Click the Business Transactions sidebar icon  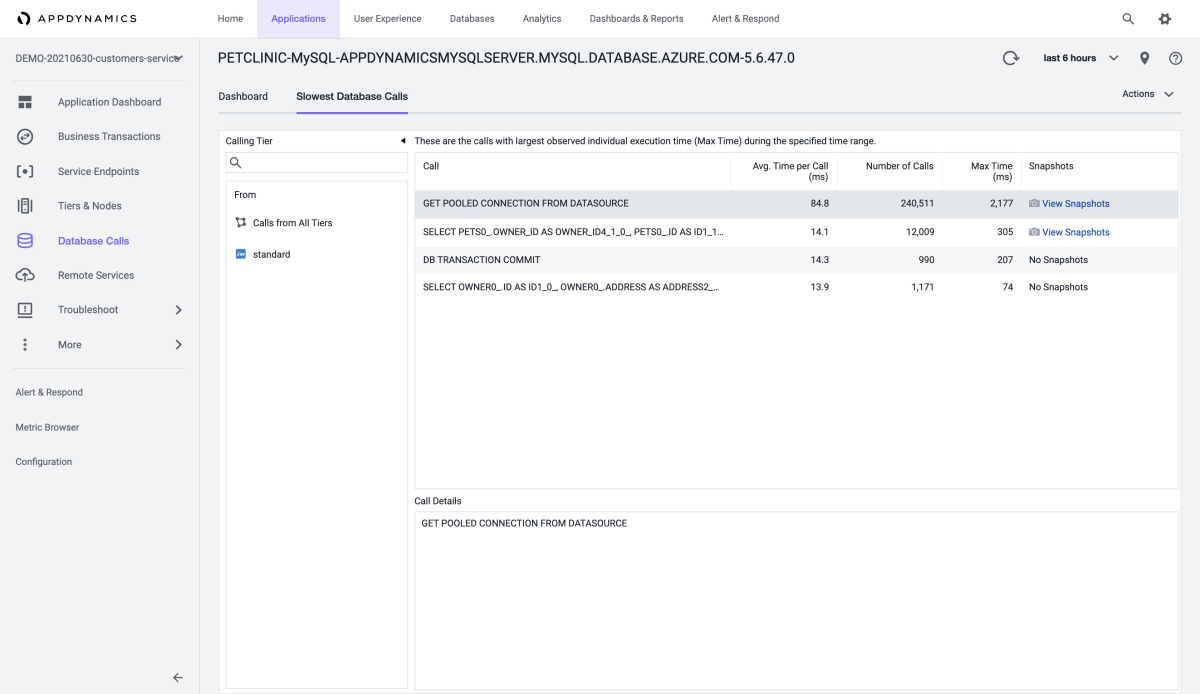(x=25, y=136)
